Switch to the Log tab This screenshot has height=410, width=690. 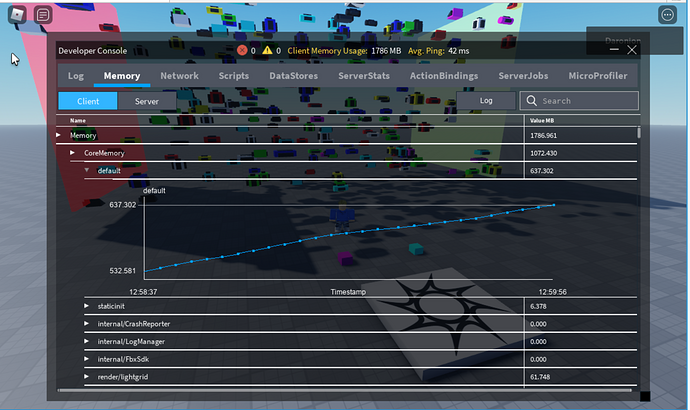[x=76, y=76]
